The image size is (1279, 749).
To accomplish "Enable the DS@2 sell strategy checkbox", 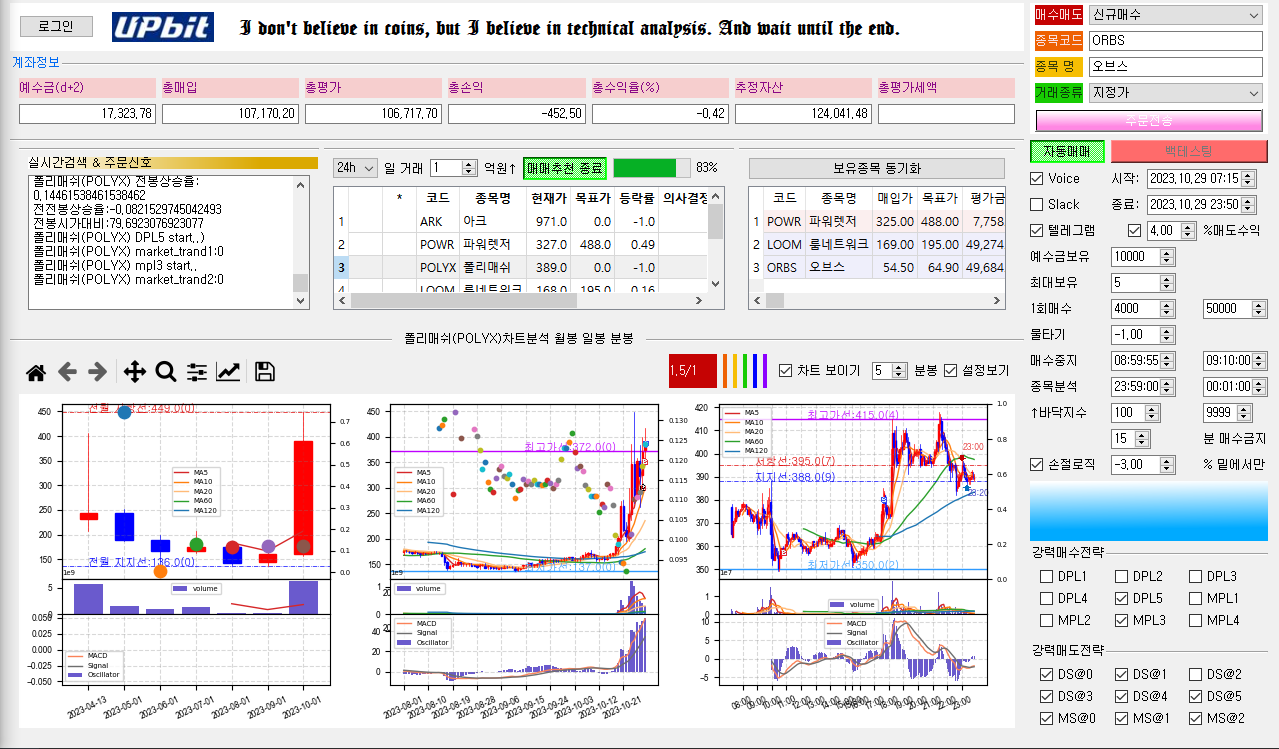I will 1195,674.
